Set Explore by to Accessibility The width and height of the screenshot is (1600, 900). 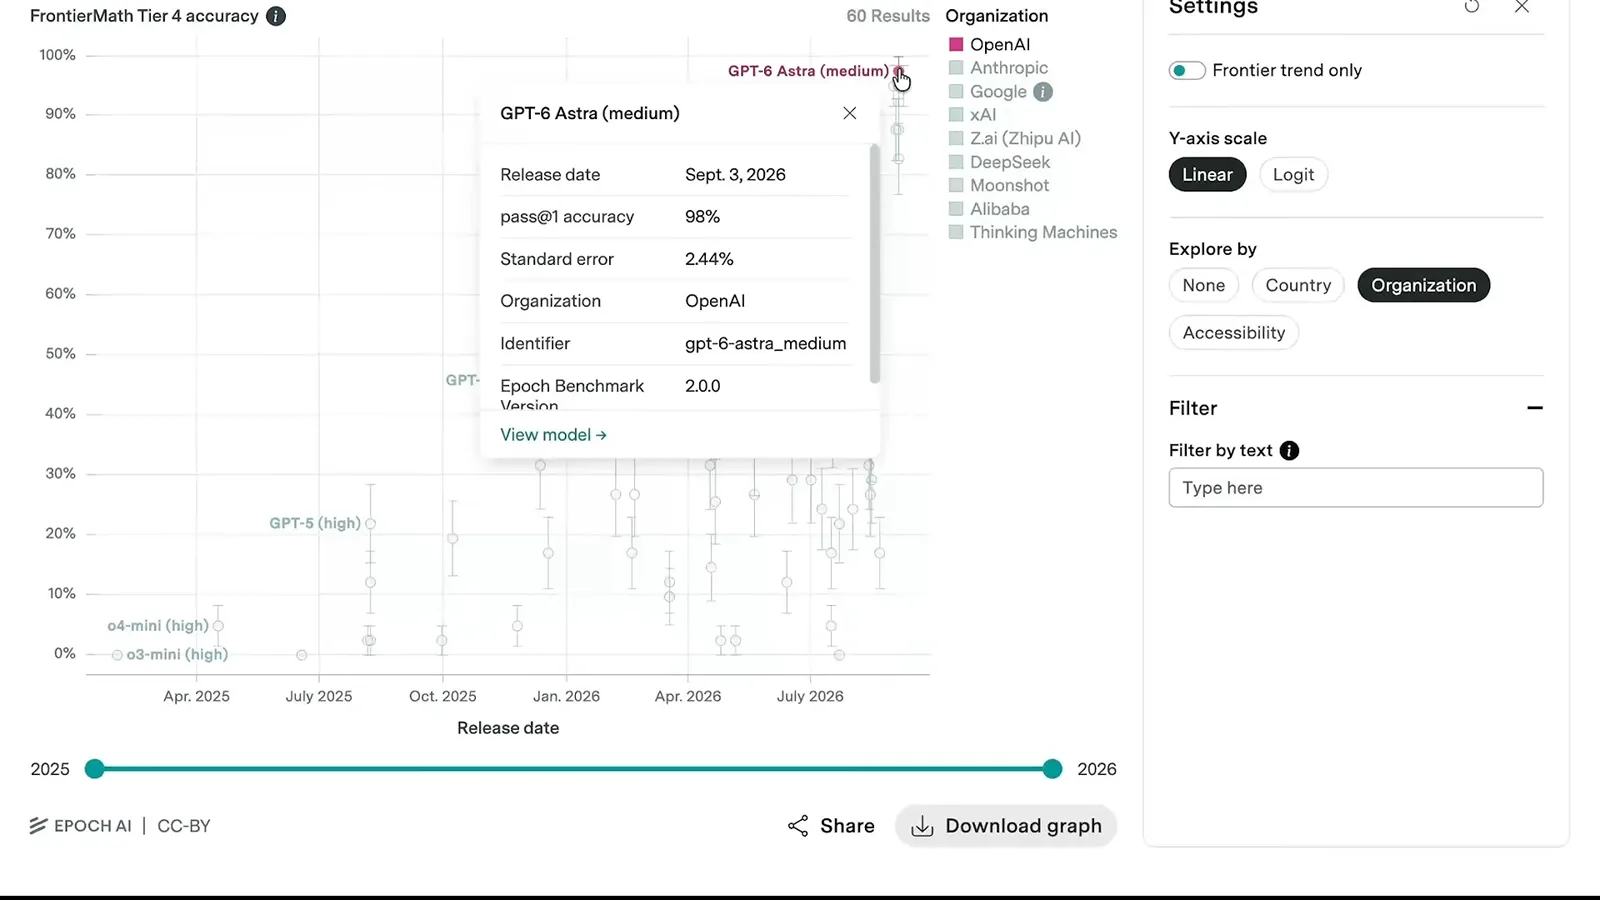(x=1234, y=333)
